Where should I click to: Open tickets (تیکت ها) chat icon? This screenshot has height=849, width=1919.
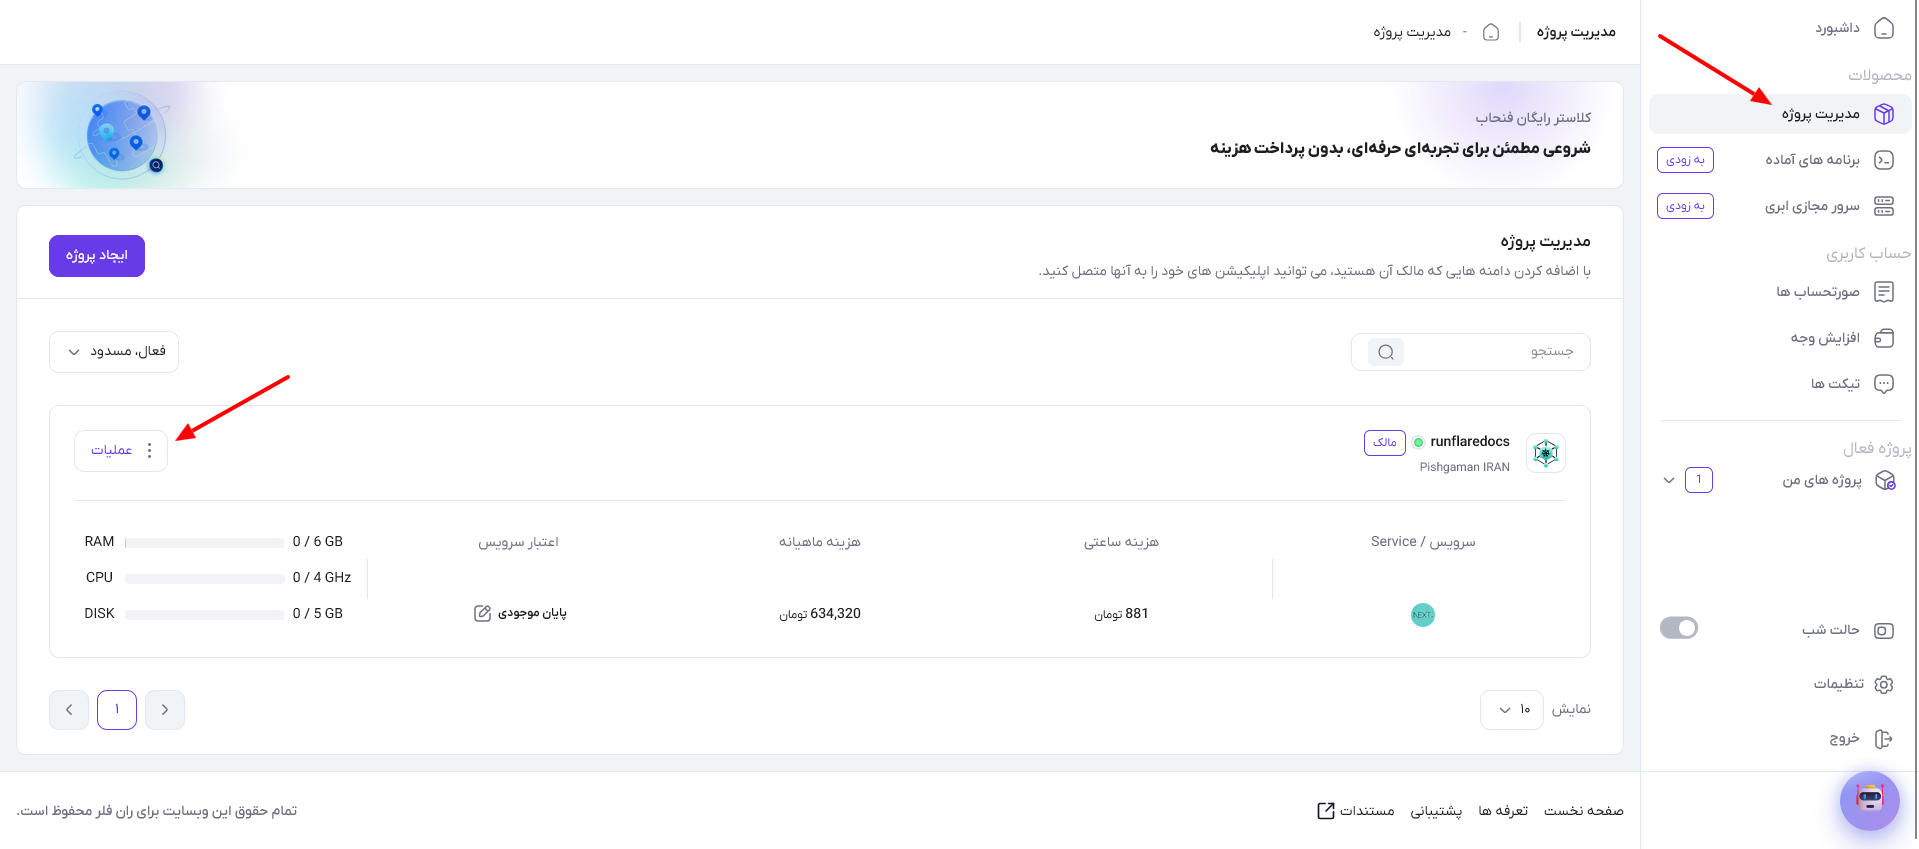pyautogui.click(x=1884, y=384)
